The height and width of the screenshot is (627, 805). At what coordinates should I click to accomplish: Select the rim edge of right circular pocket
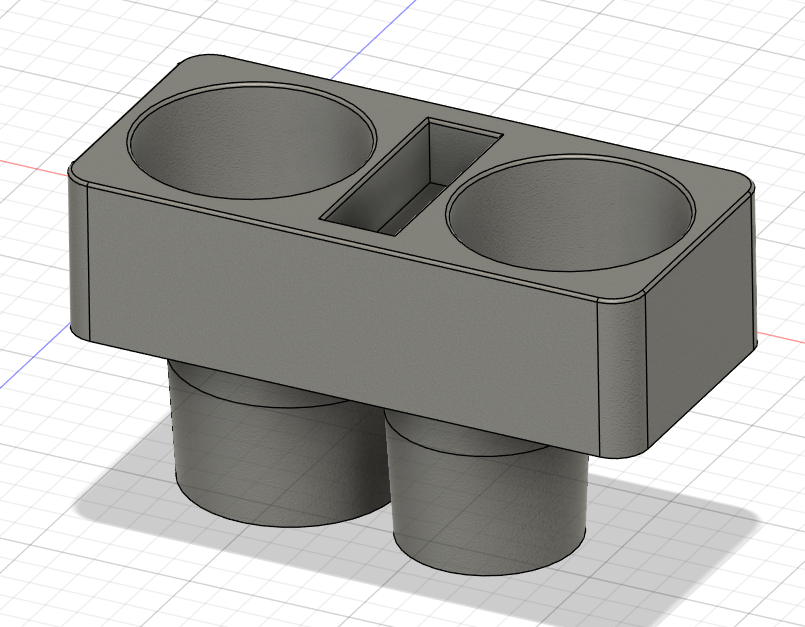pyautogui.click(x=570, y=212)
